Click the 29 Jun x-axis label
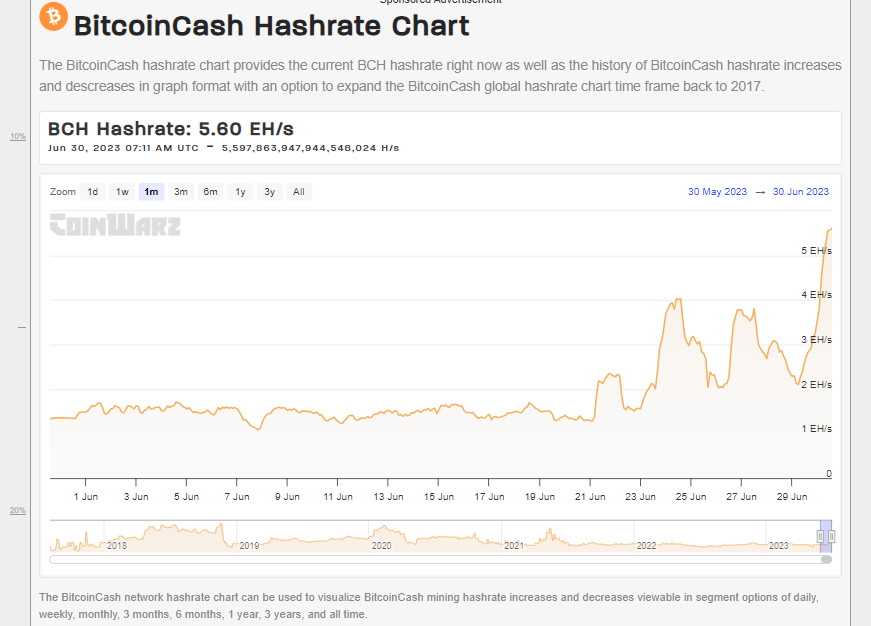The width and height of the screenshot is (871, 626). point(792,497)
